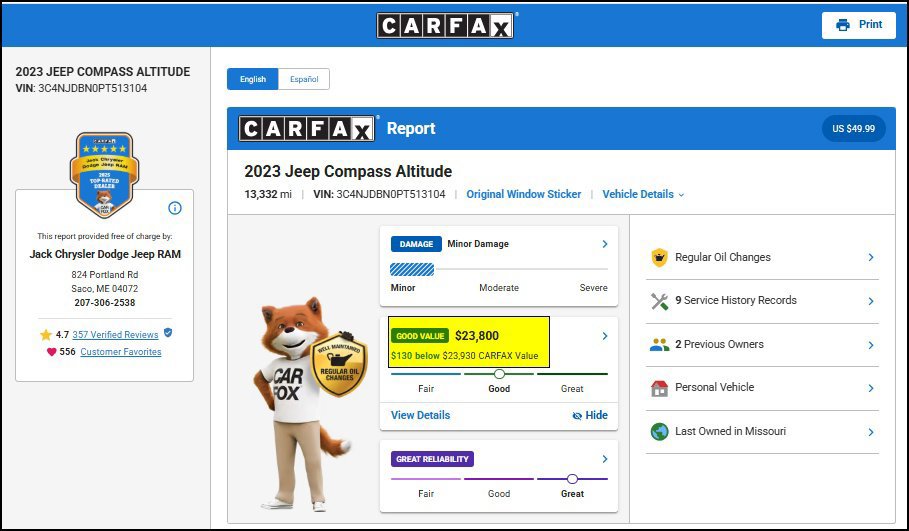Open the 2 Previous Owners row
This screenshot has width=909, height=531.
[762, 345]
